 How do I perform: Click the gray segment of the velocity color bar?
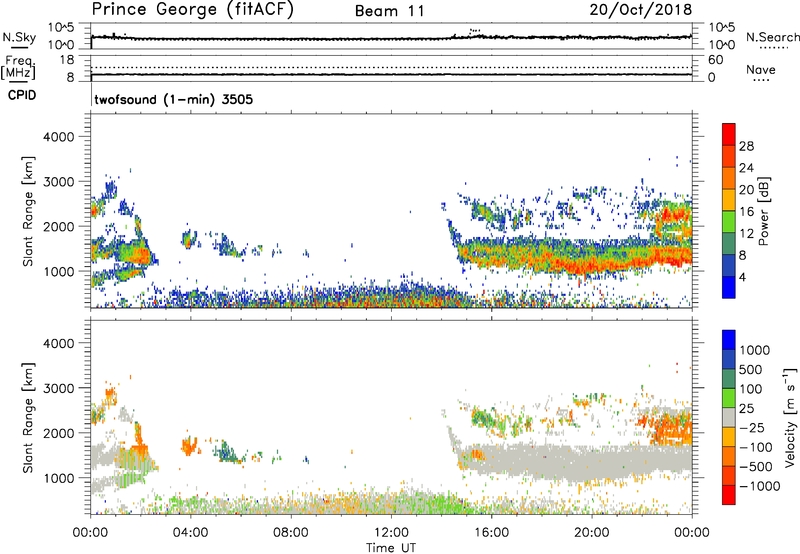(729, 418)
